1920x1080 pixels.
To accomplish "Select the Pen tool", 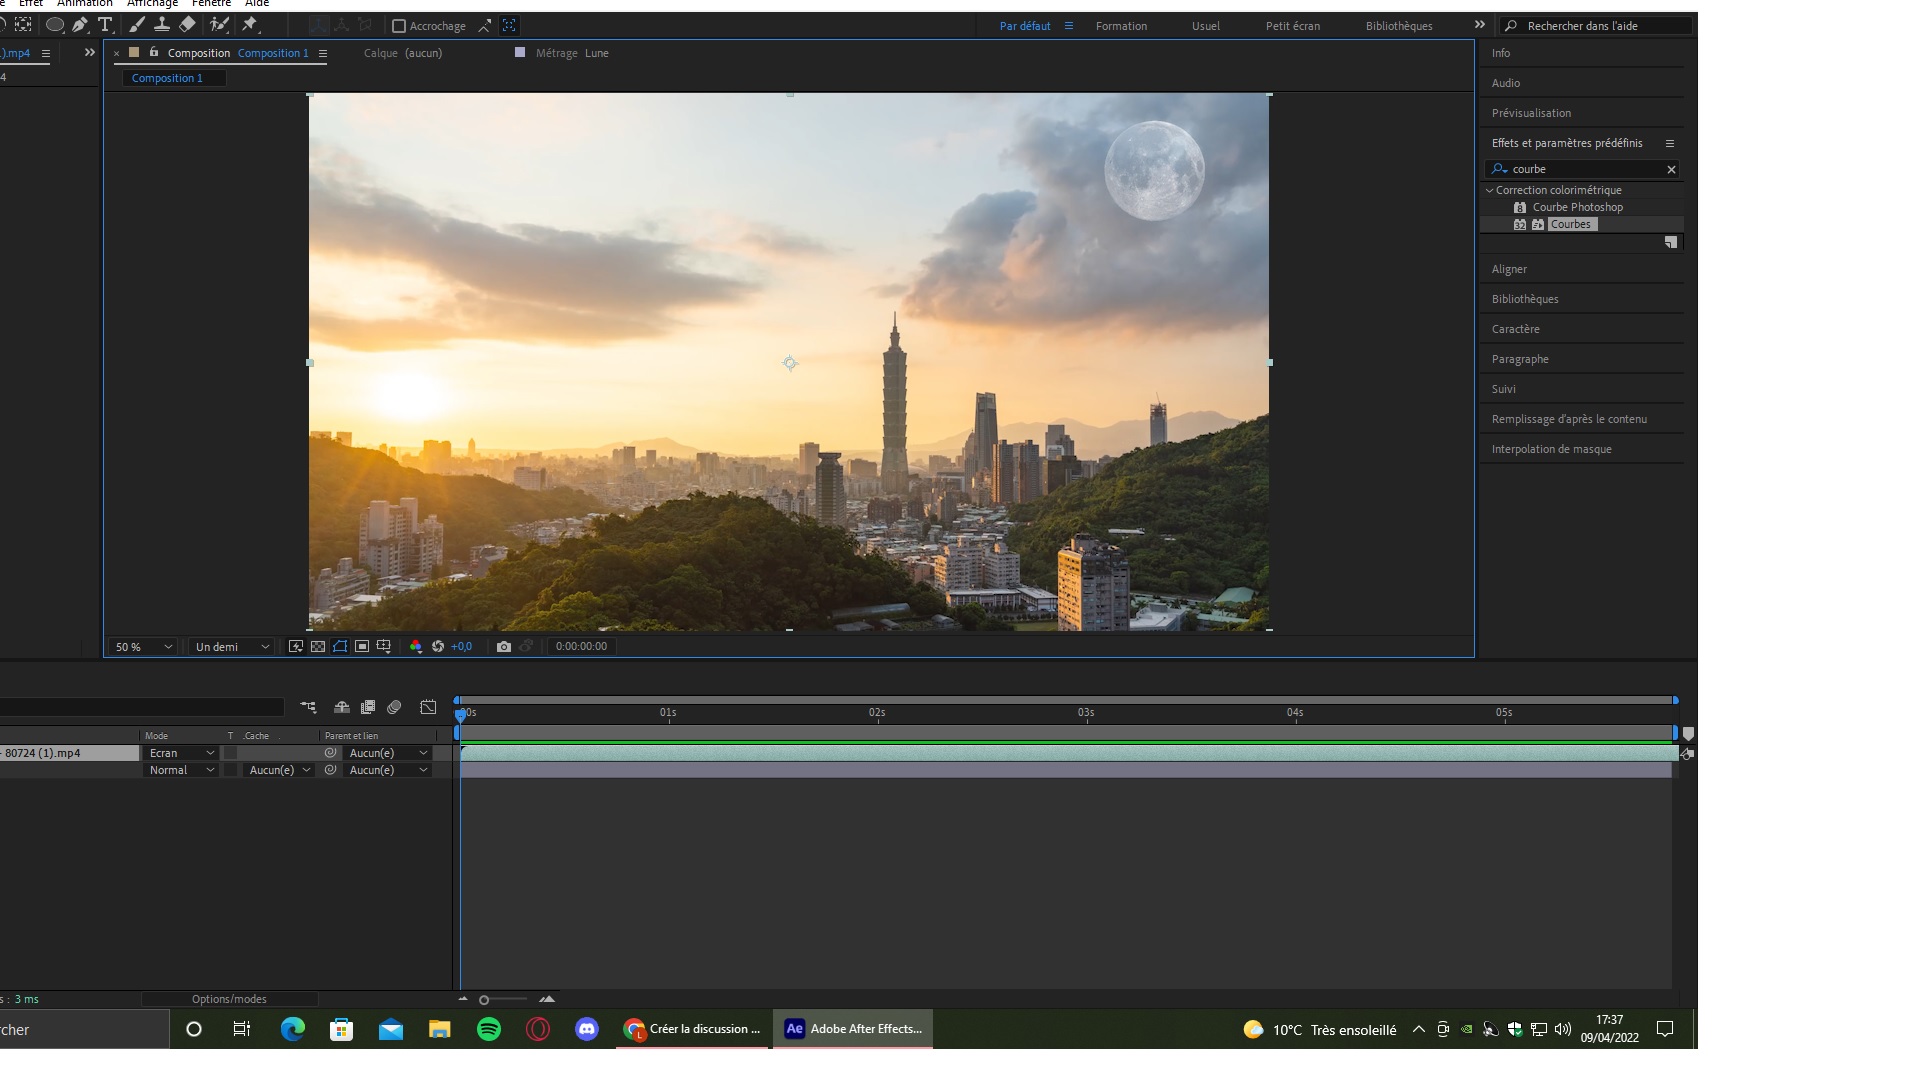I will point(80,25).
